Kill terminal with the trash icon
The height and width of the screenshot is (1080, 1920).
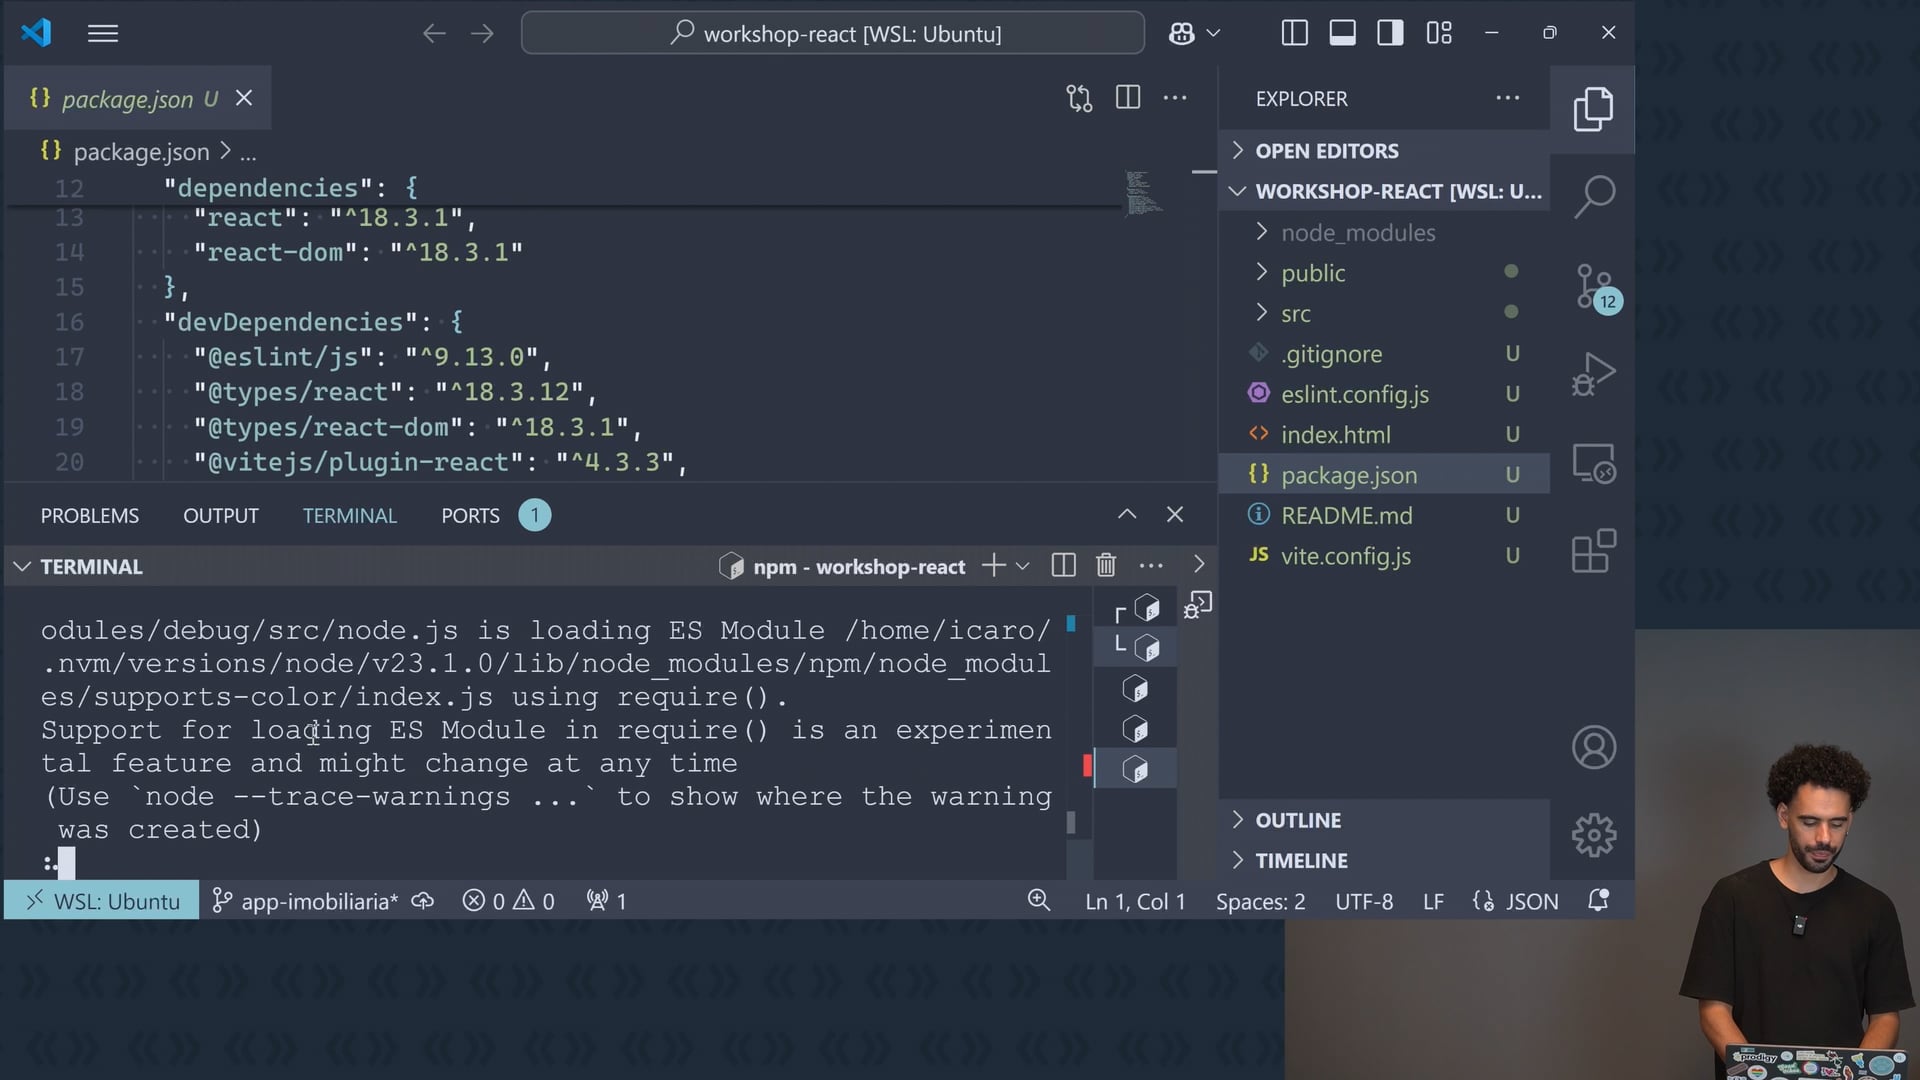click(x=1105, y=566)
